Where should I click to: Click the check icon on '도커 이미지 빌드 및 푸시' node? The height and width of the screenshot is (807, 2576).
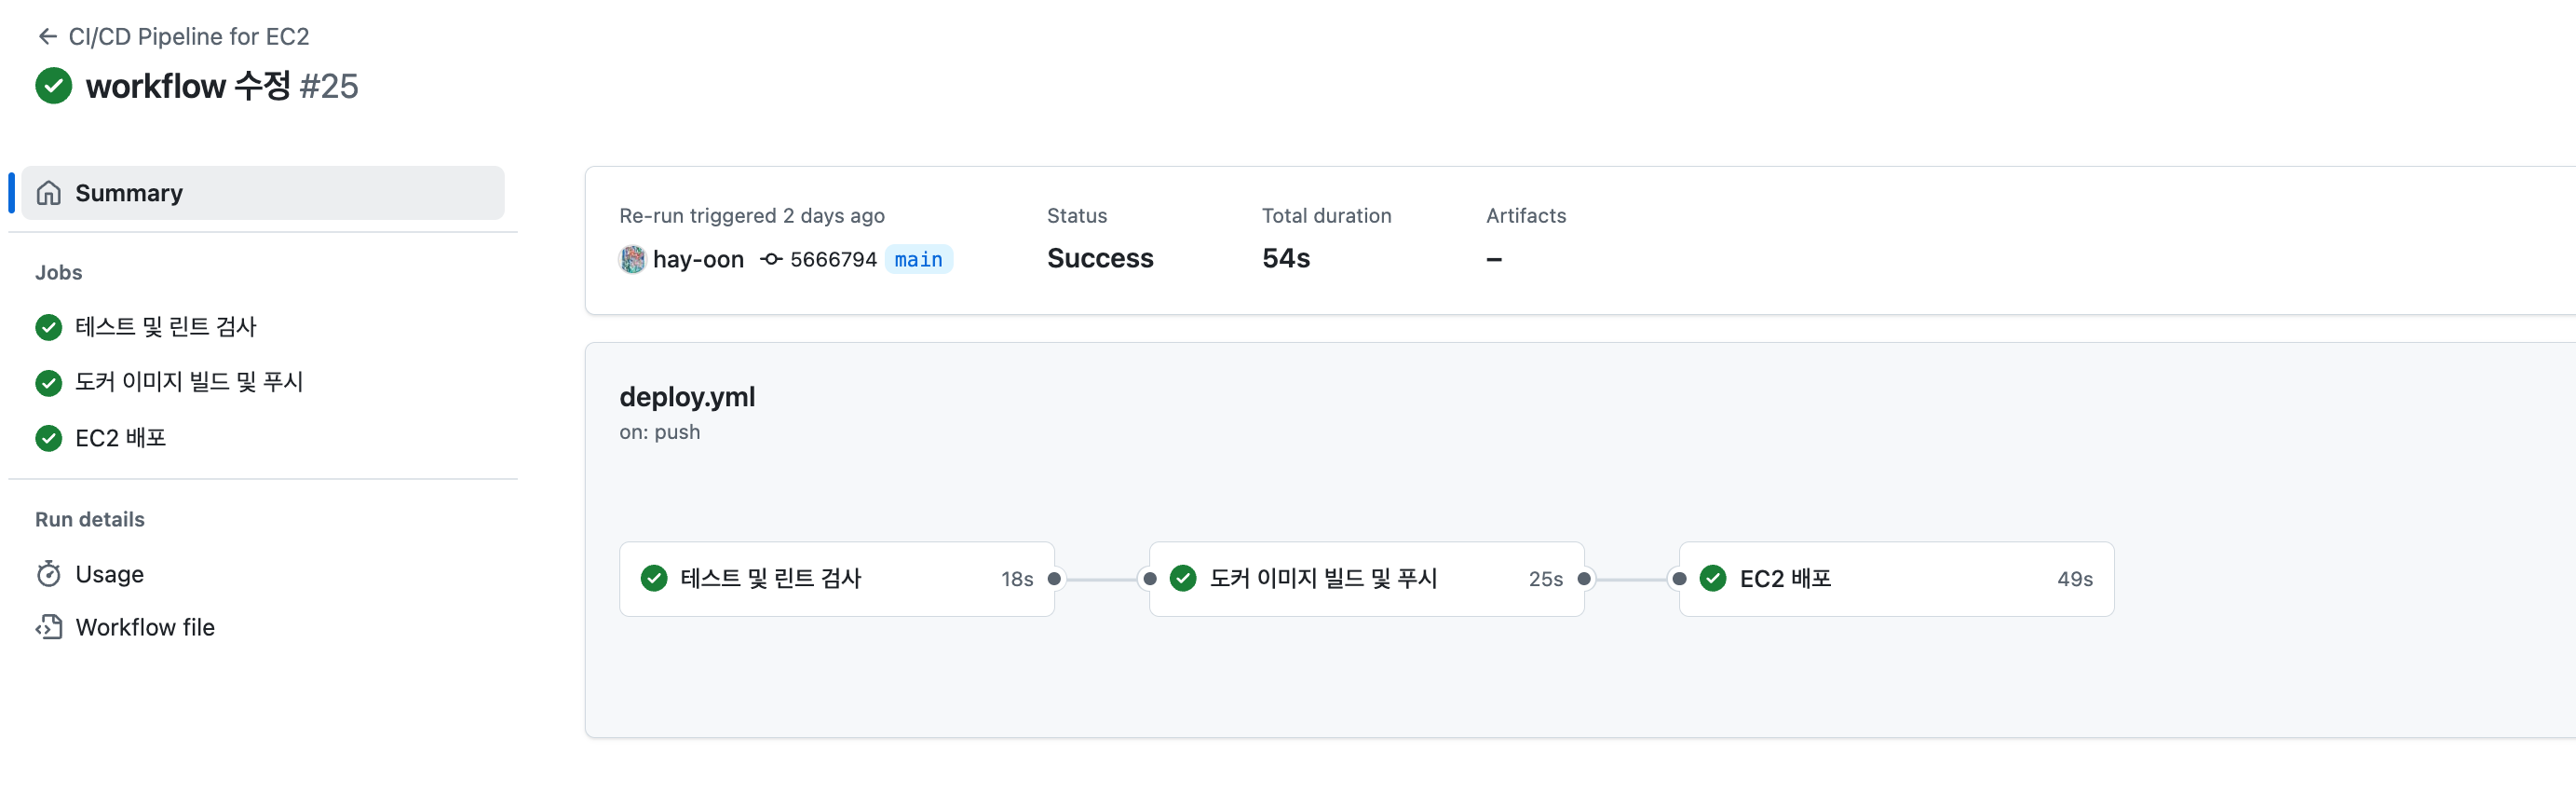tap(1185, 578)
